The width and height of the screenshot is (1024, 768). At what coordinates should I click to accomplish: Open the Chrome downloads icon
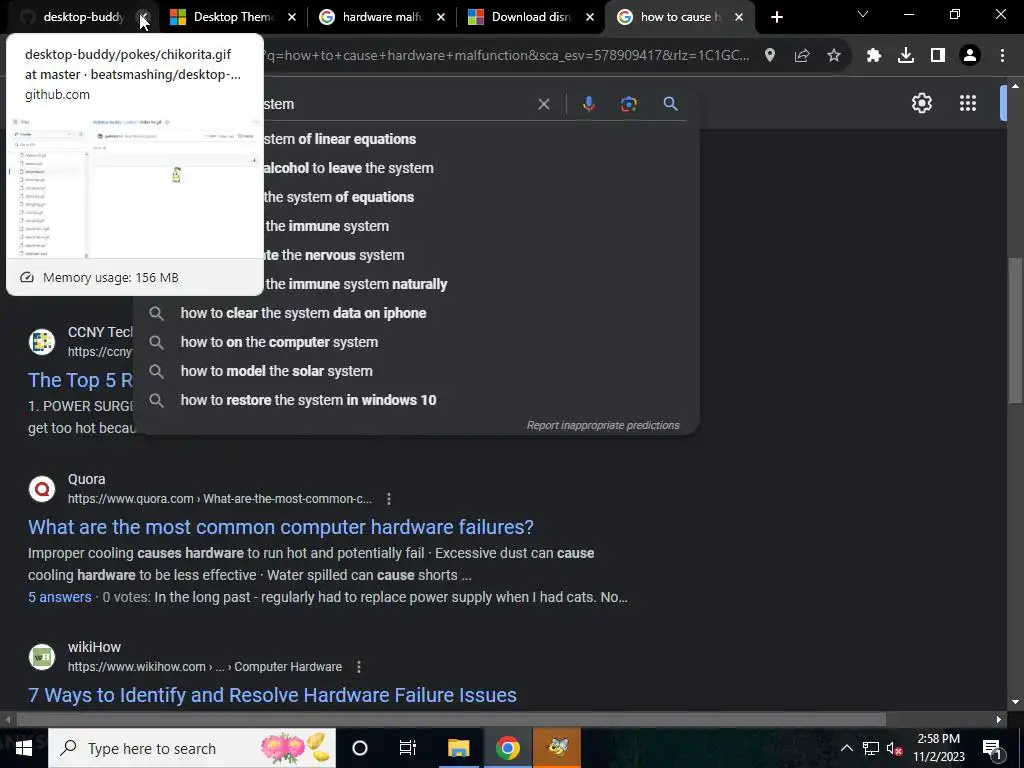(906, 56)
